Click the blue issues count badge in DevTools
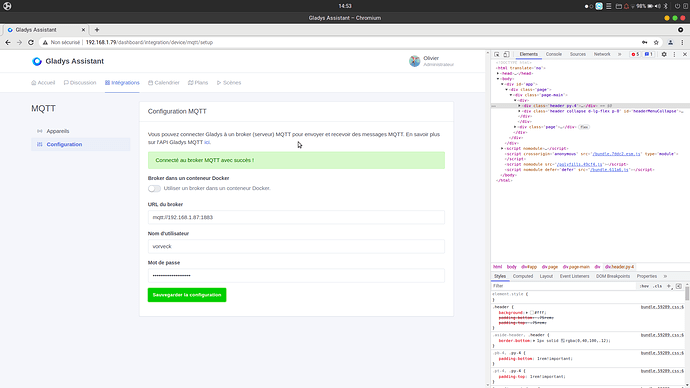The image size is (690, 388). [649, 54]
